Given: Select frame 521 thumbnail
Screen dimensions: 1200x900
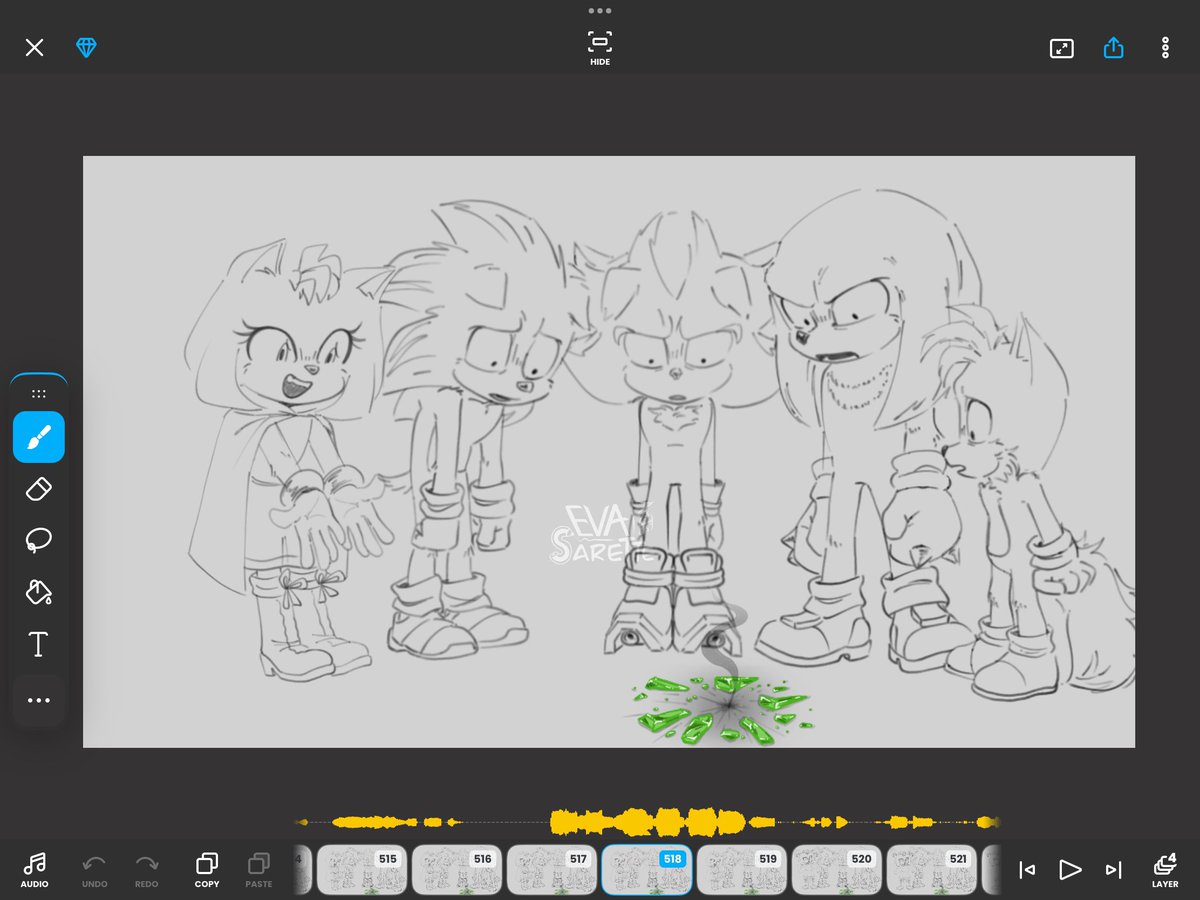Looking at the screenshot, I should coord(932,870).
